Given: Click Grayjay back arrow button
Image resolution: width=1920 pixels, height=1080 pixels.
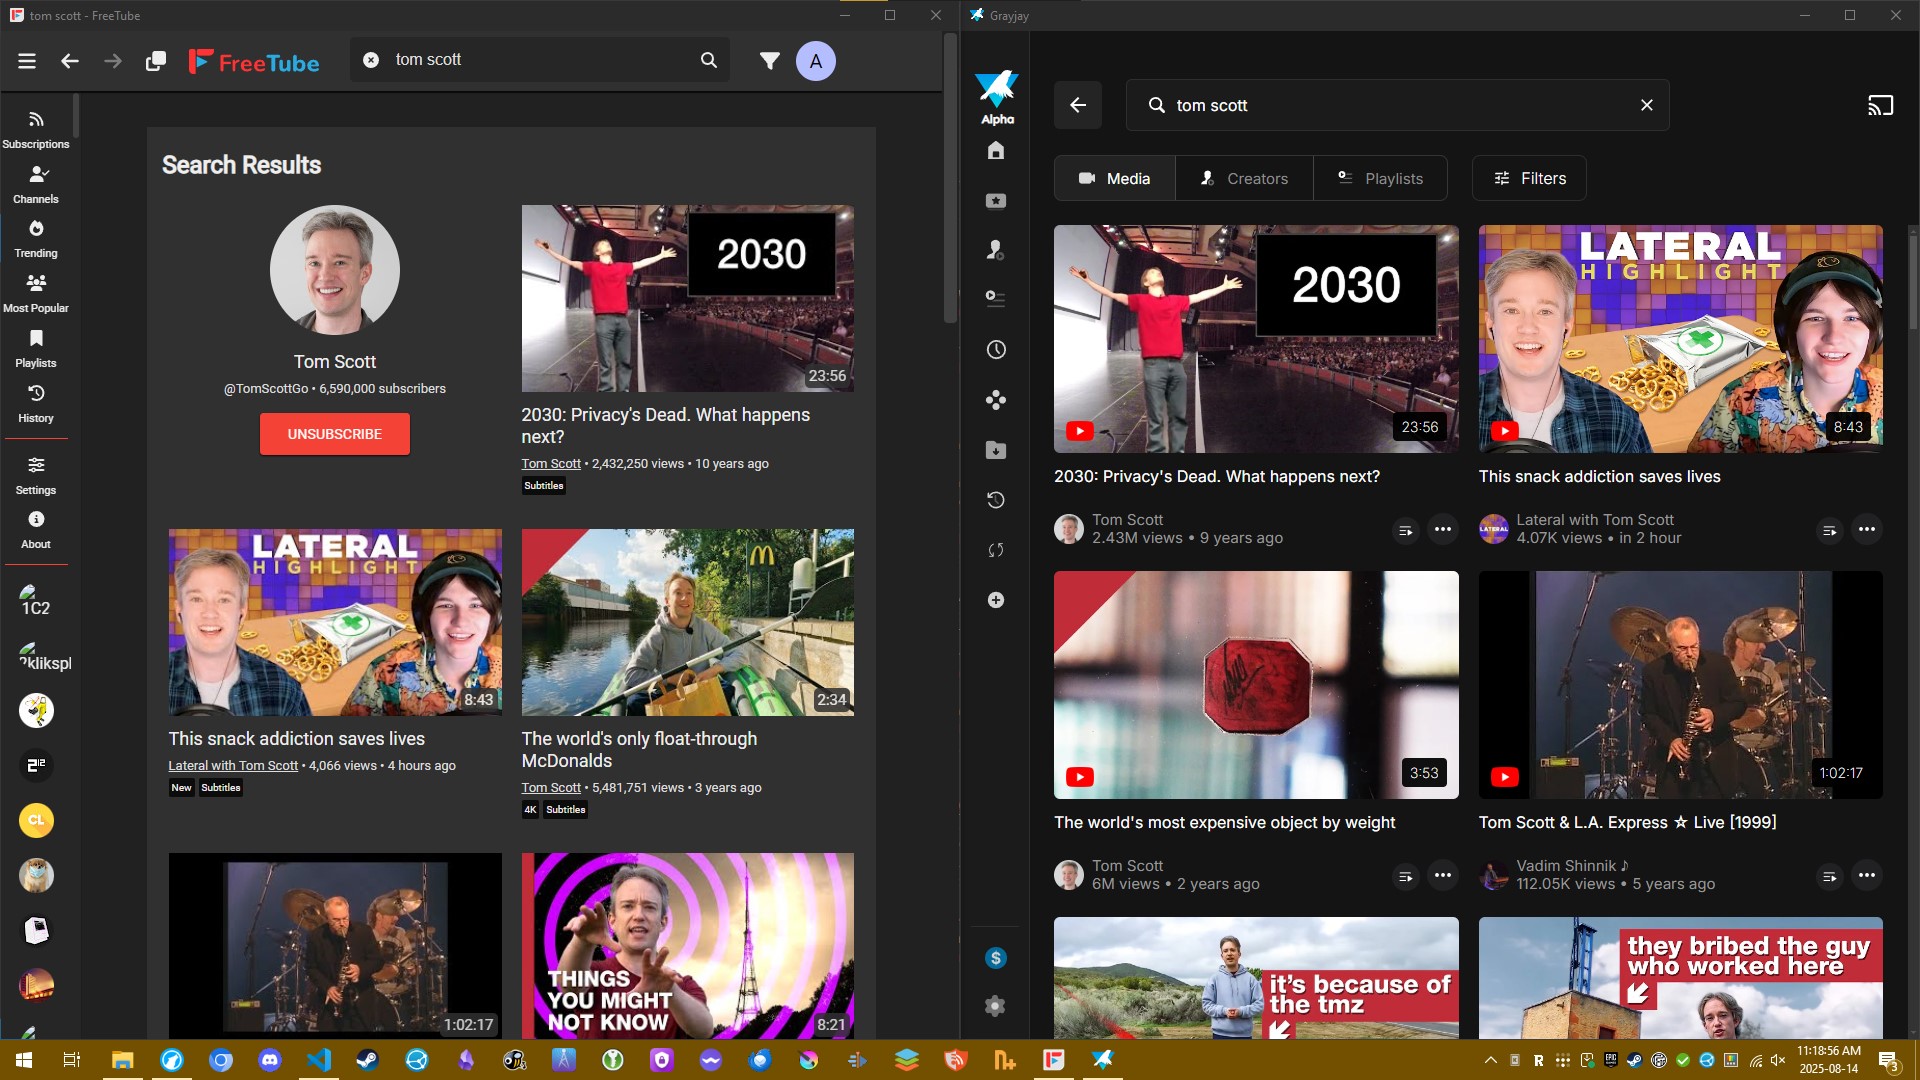Looking at the screenshot, I should click(1078, 105).
